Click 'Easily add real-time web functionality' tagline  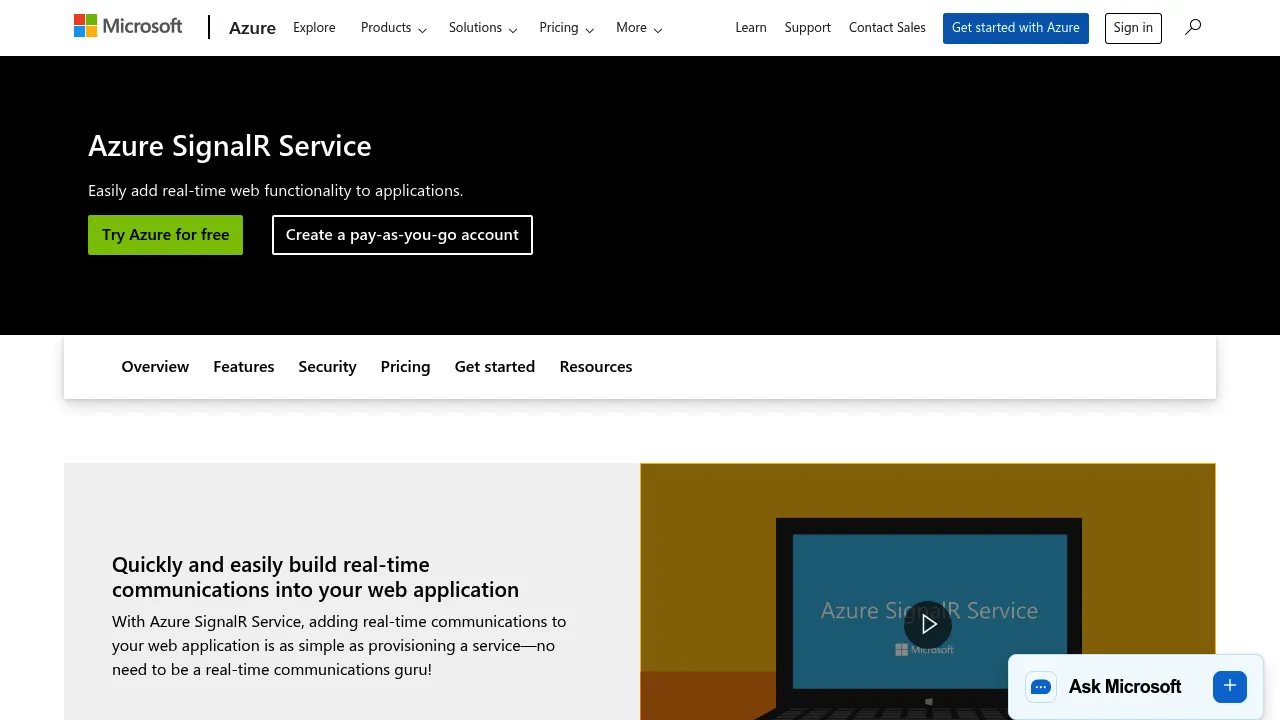point(275,191)
